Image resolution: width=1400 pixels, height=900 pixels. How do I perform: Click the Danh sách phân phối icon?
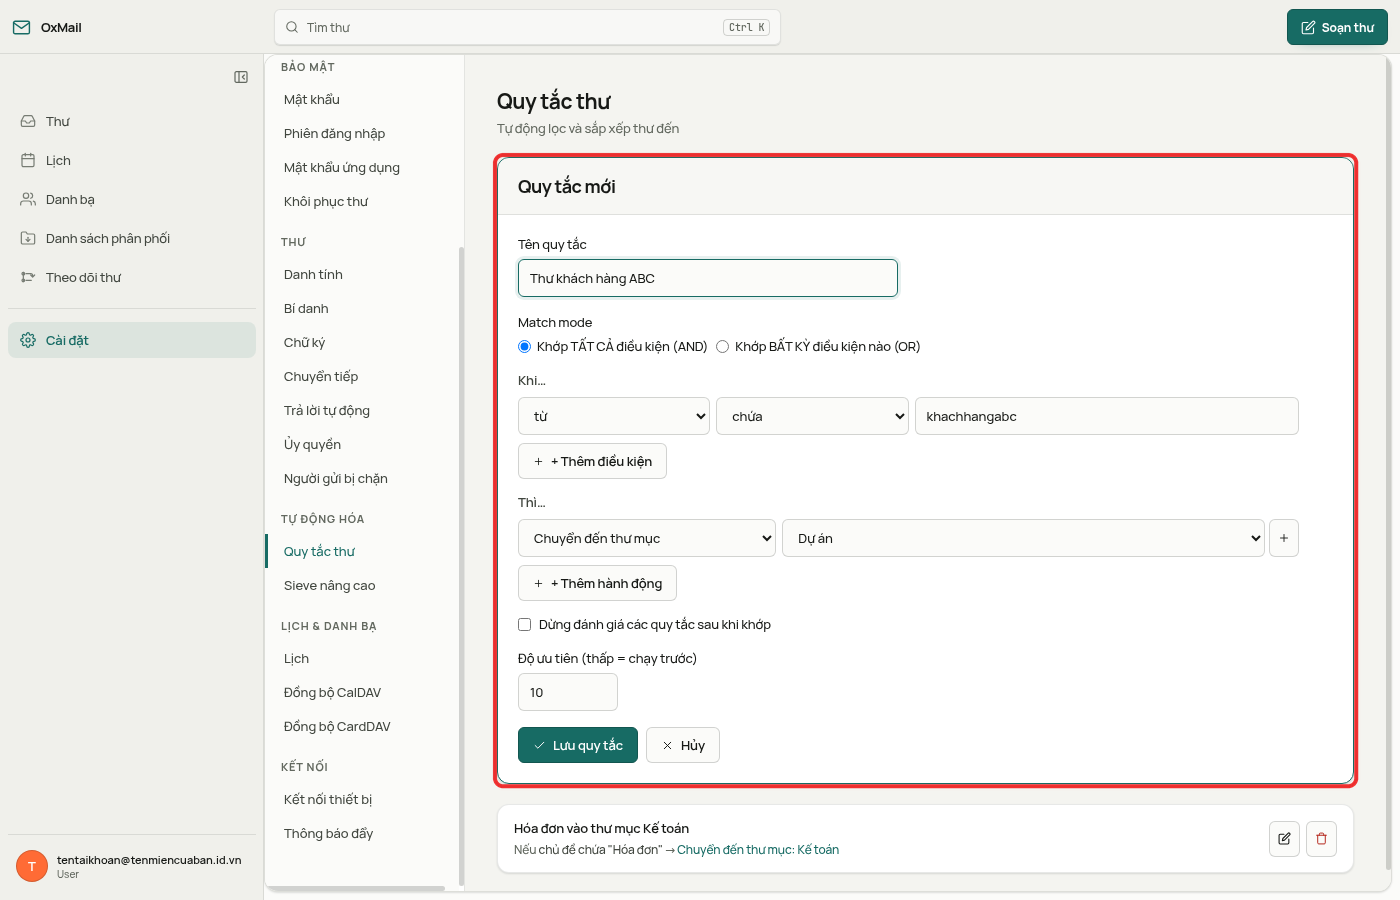point(28,238)
